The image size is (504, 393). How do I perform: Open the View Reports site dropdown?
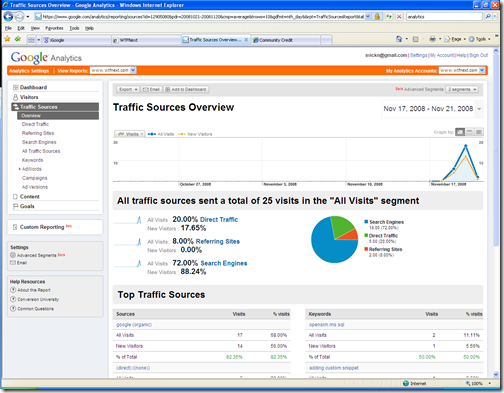point(113,70)
